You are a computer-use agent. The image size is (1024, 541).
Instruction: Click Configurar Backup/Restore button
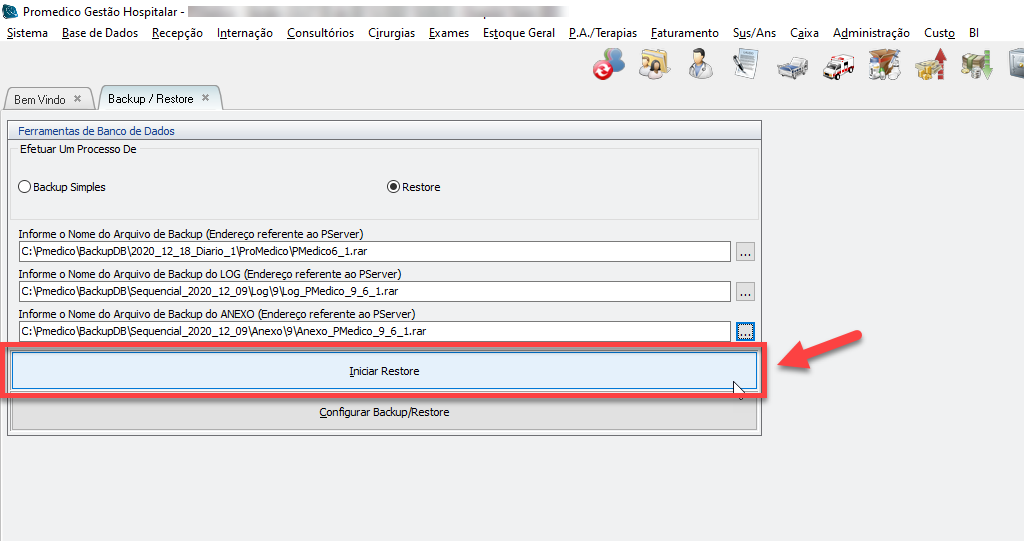[x=384, y=412]
